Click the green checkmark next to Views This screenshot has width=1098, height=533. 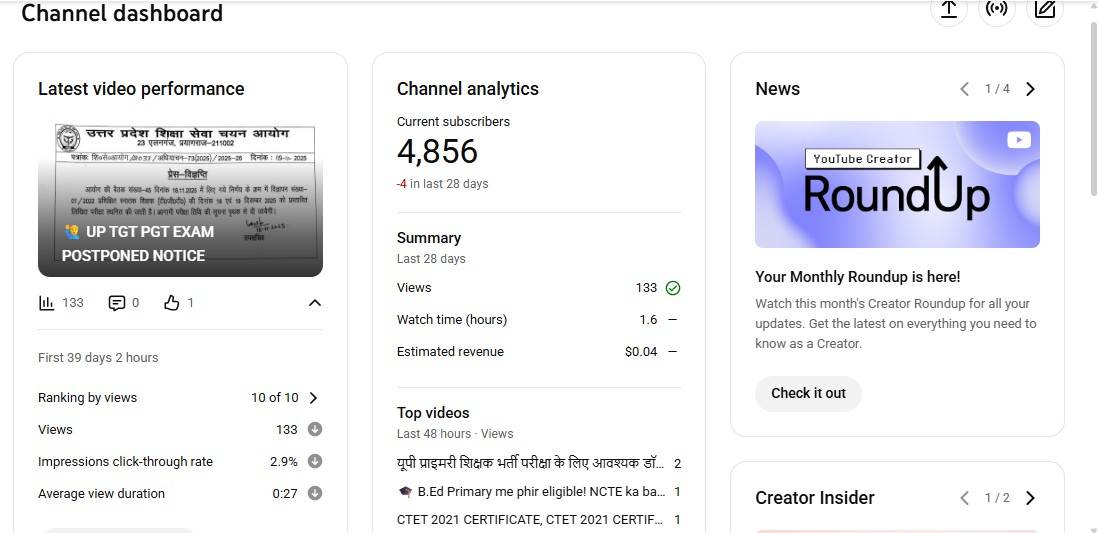tap(673, 288)
